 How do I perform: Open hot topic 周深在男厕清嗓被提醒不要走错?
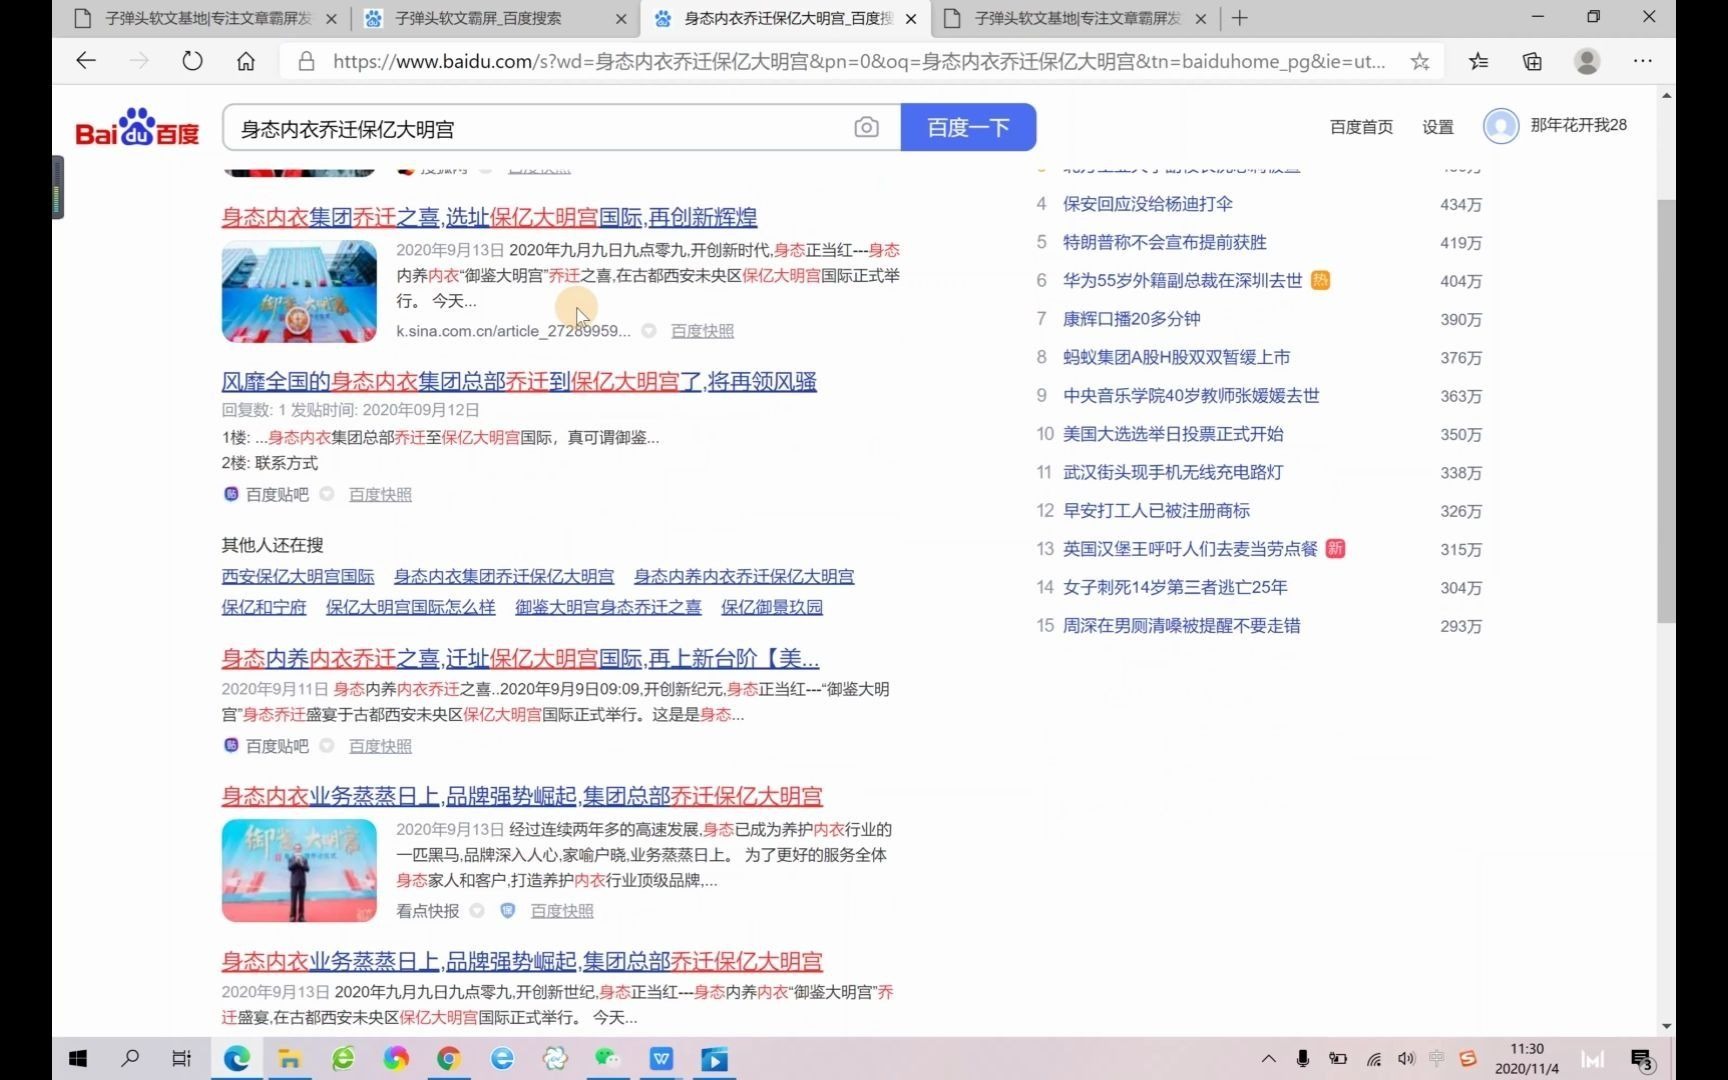point(1182,626)
